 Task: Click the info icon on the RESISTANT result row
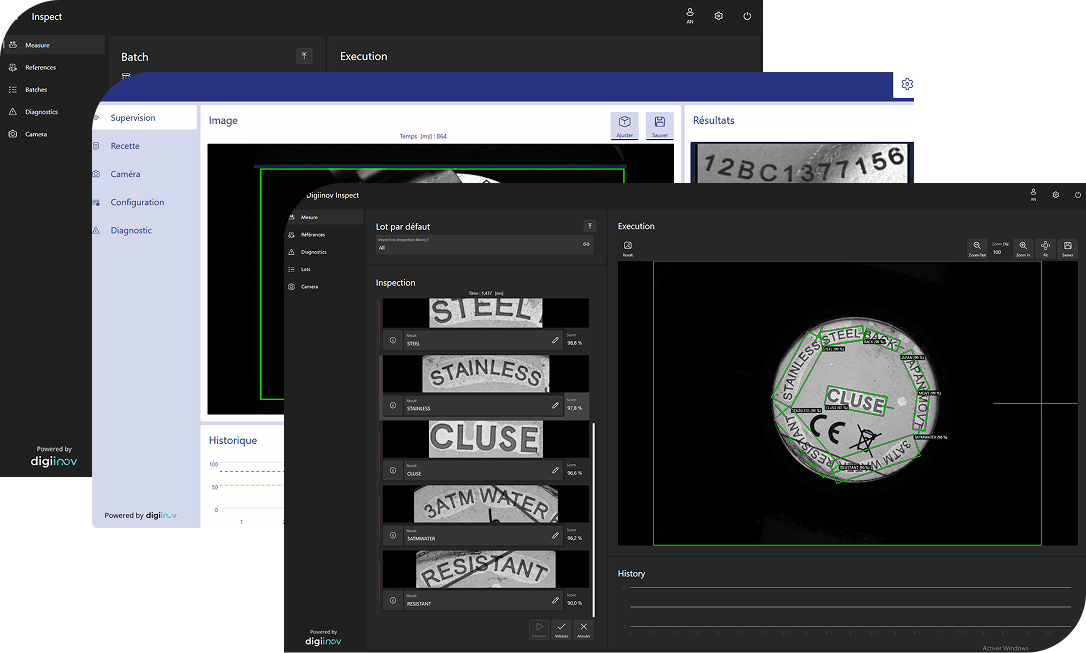coord(393,600)
